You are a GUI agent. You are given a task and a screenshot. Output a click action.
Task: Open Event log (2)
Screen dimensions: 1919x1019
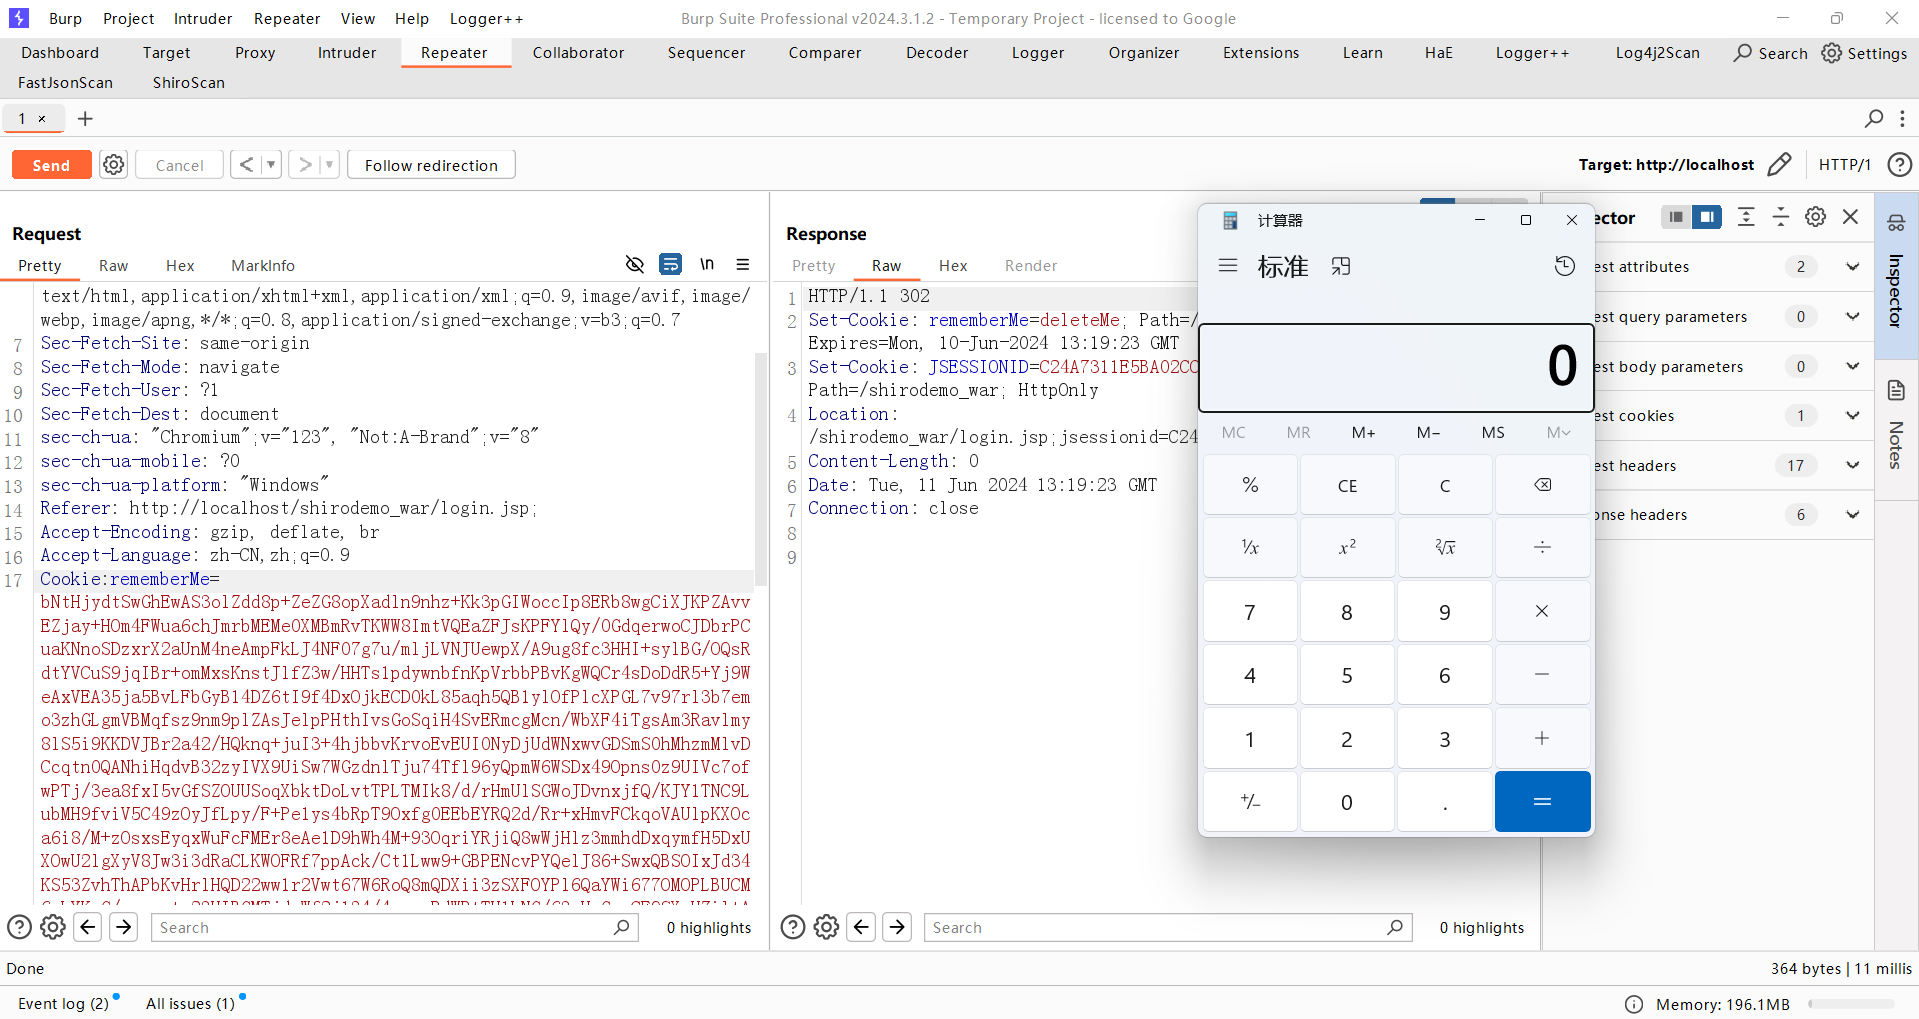point(63,1003)
